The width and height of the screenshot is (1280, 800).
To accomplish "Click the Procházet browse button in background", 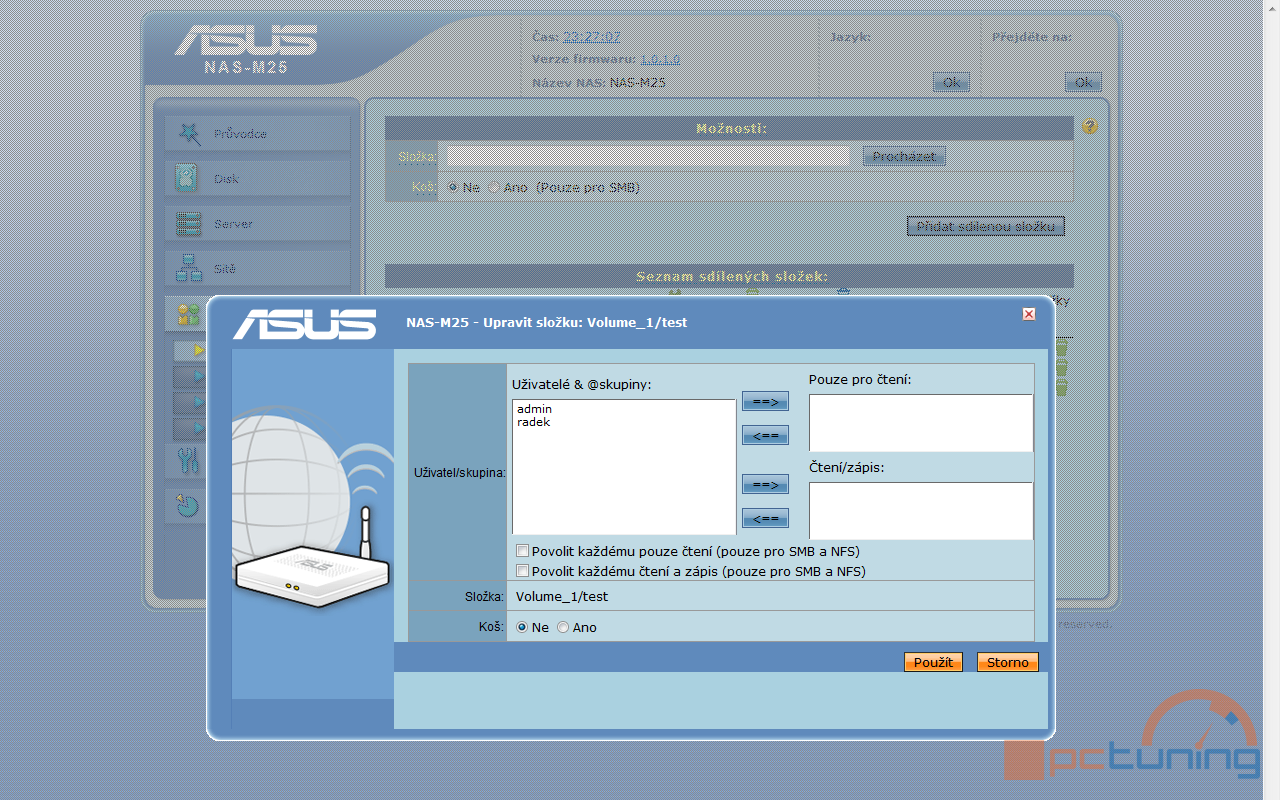I will tap(904, 156).
